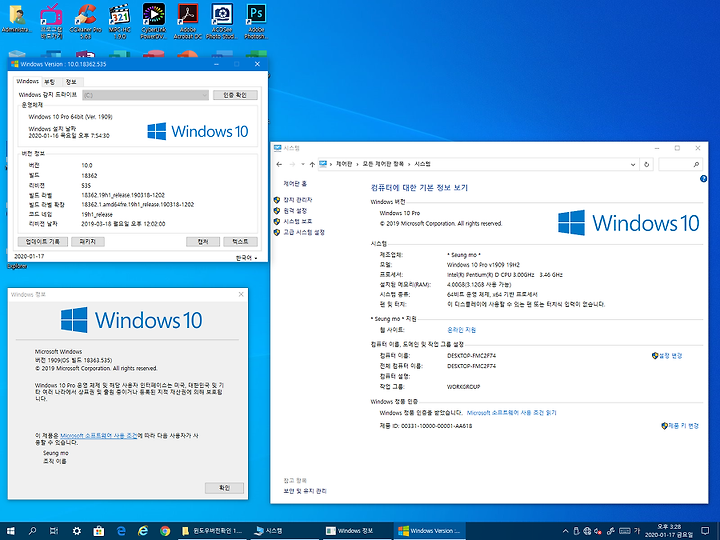720x540 pixels.
Task: Switch to 시스템 taskbar window button
Action: click(x=284, y=531)
